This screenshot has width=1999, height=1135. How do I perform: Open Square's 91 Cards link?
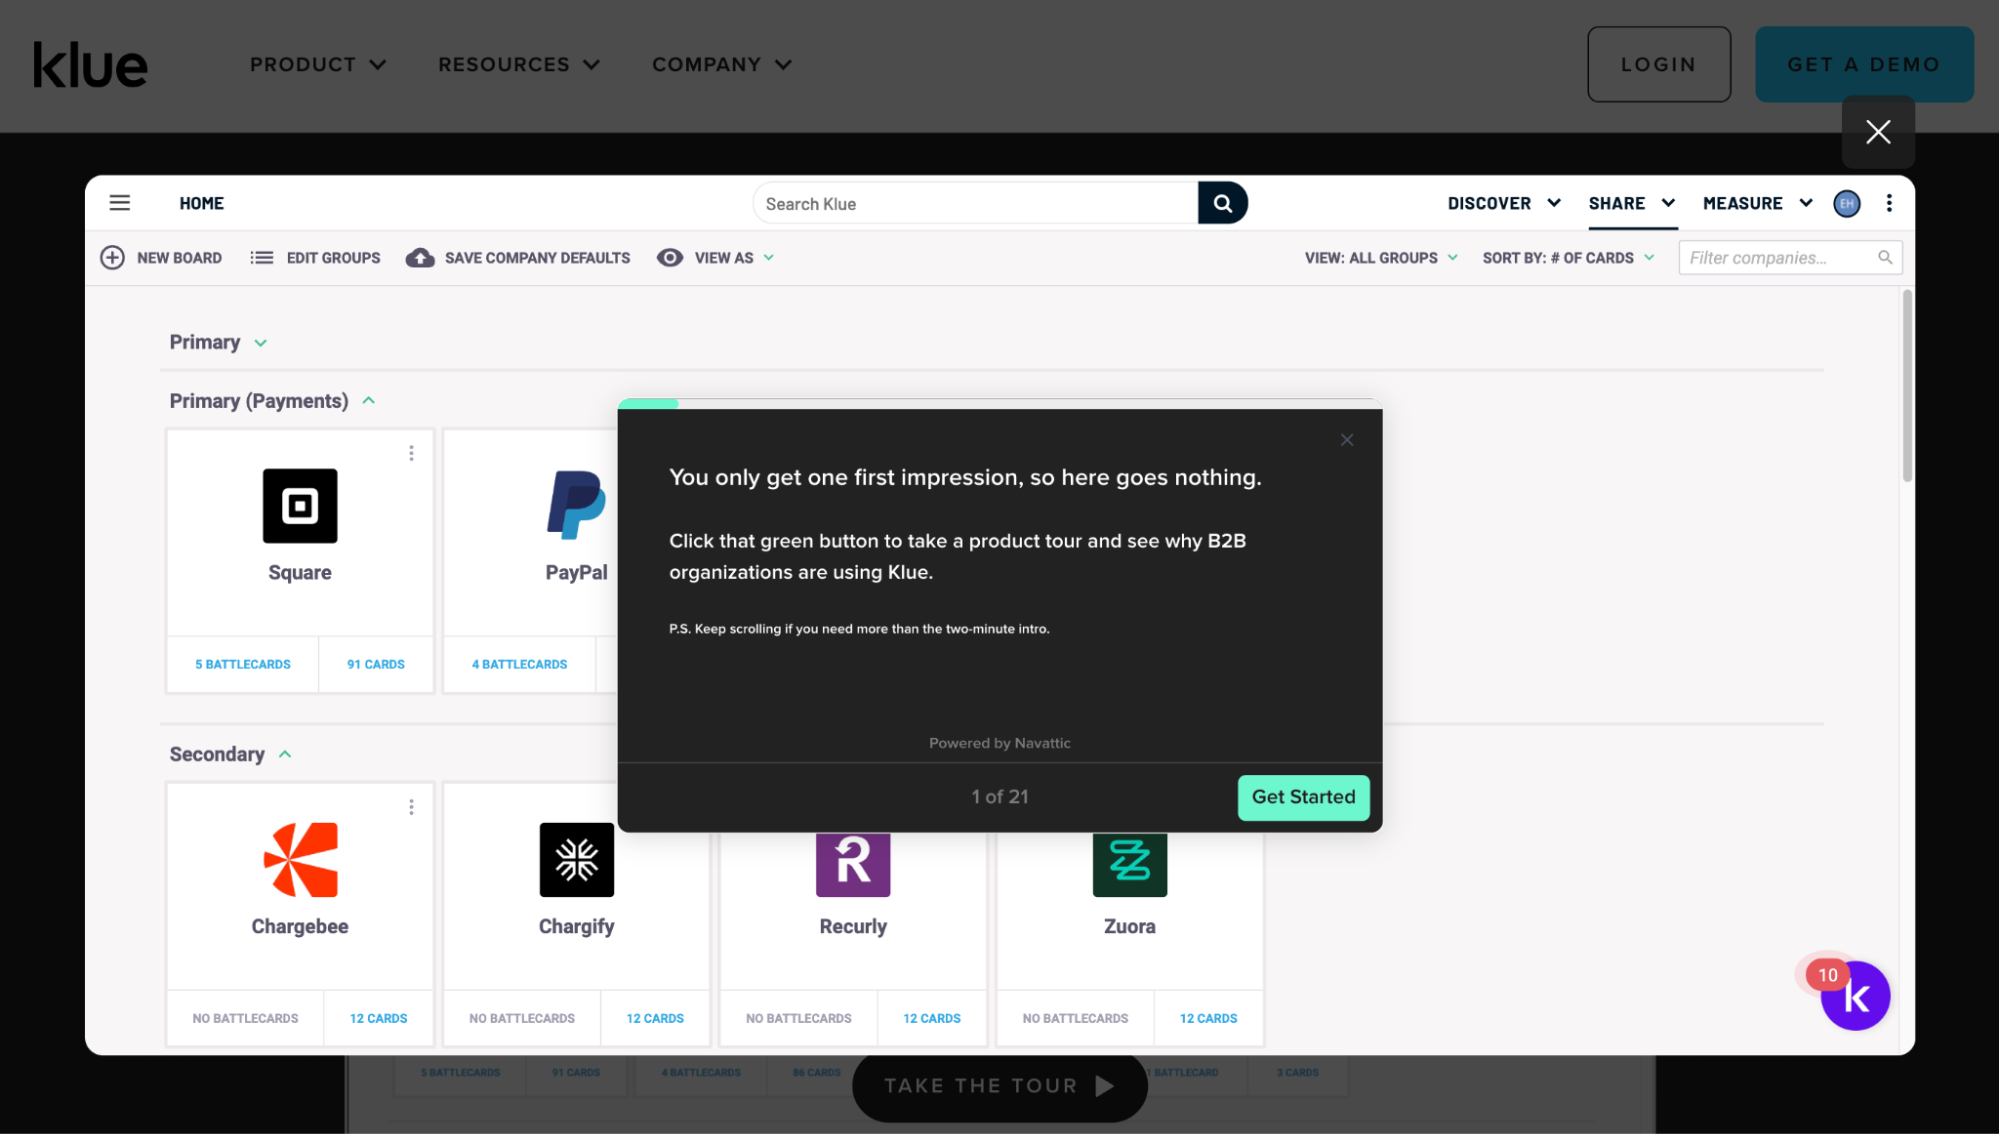376,664
